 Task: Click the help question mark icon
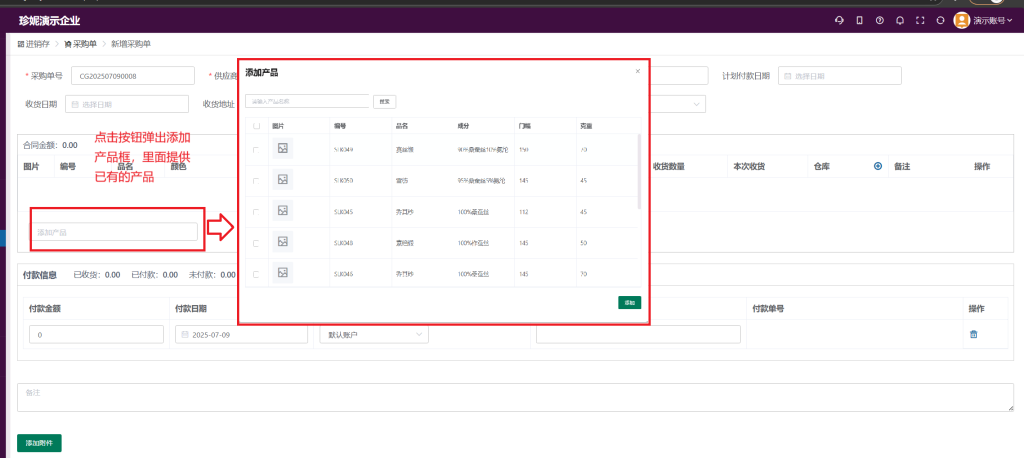click(x=879, y=20)
